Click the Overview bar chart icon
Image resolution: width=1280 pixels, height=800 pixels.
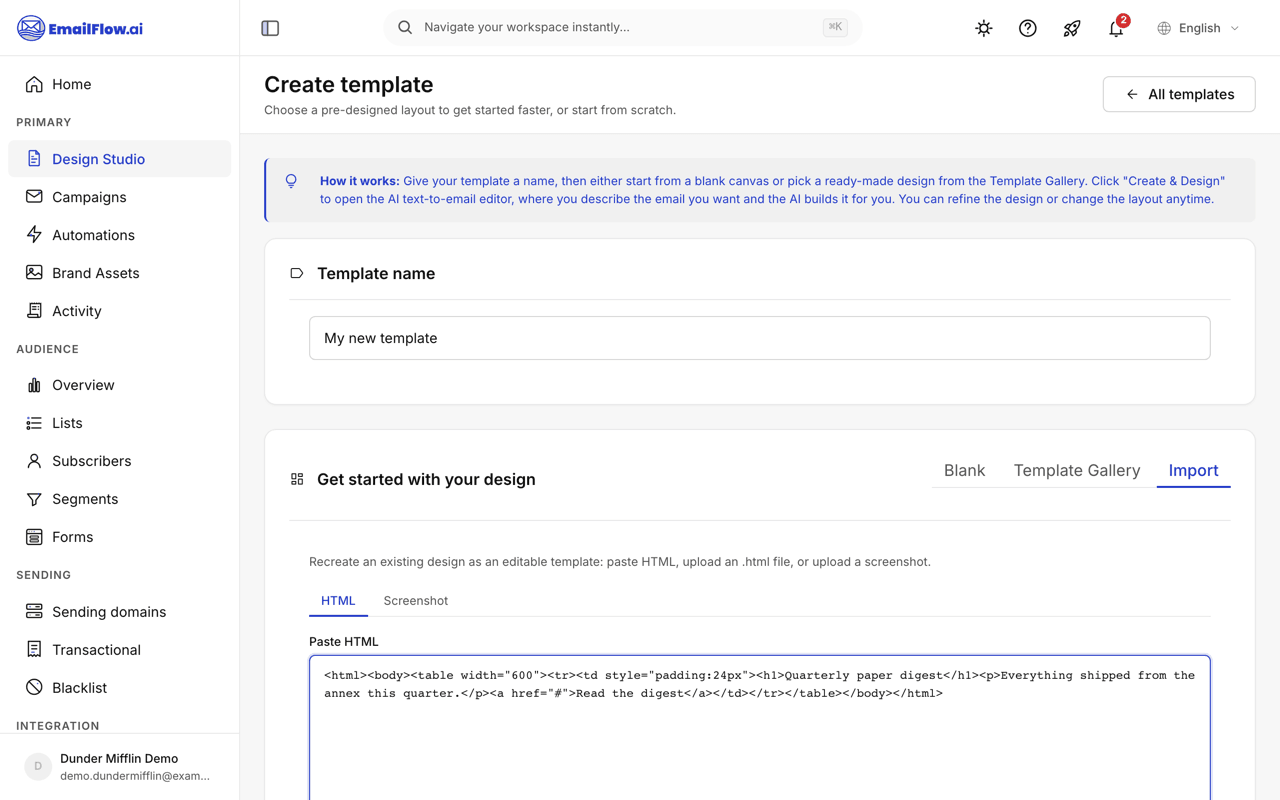click(x=34, y=385)
